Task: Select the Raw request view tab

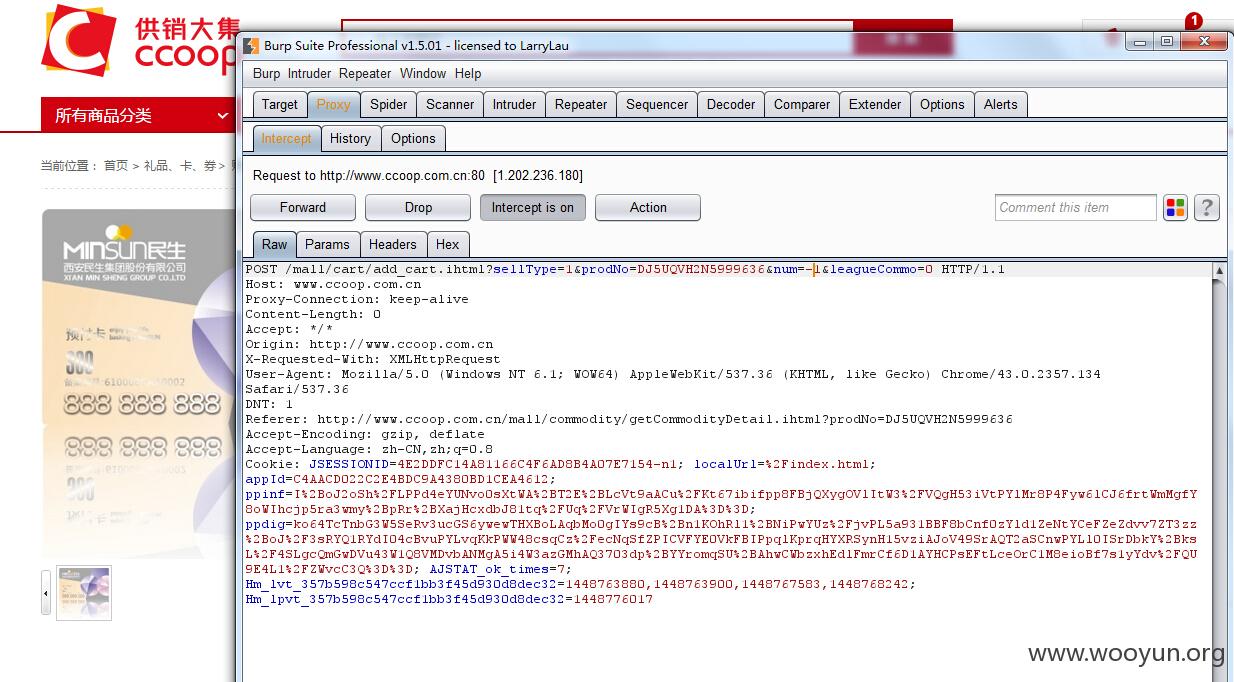Action: pyautogui.click(x=274, y=244)
